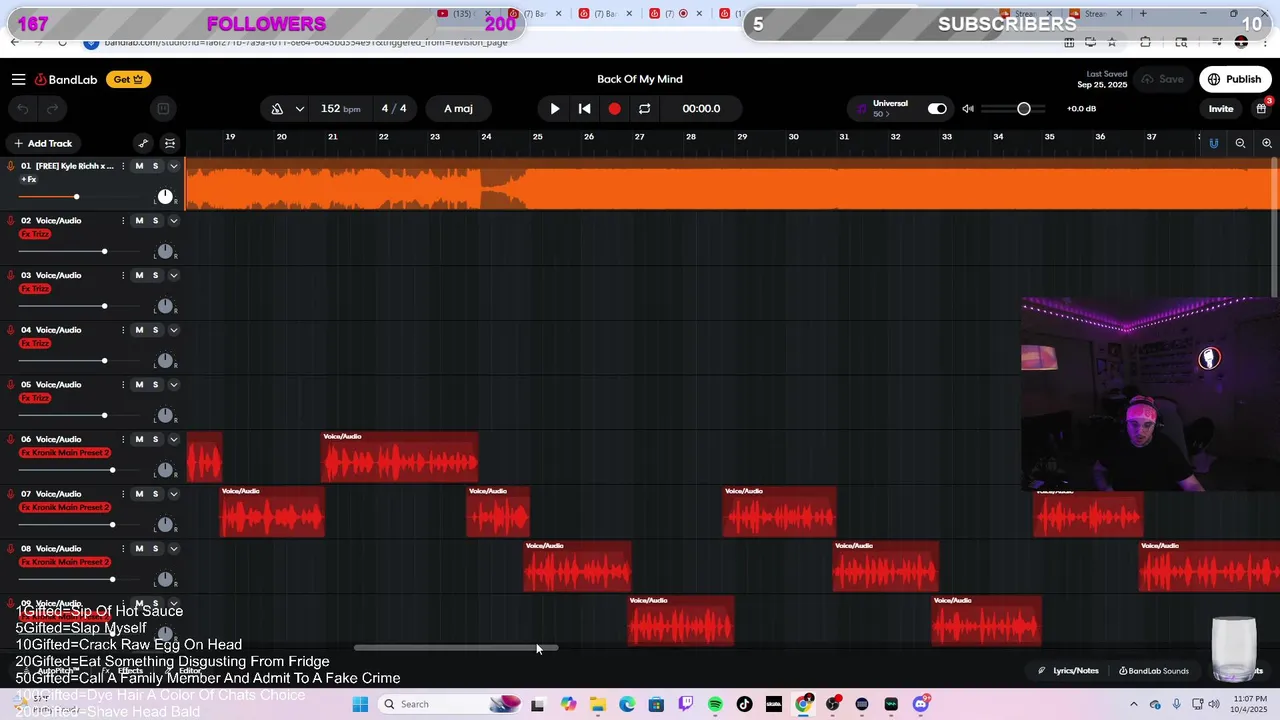Toggle the Universal mastering switch
Screen dimensions: 1280x720
[x=937, y=109]
